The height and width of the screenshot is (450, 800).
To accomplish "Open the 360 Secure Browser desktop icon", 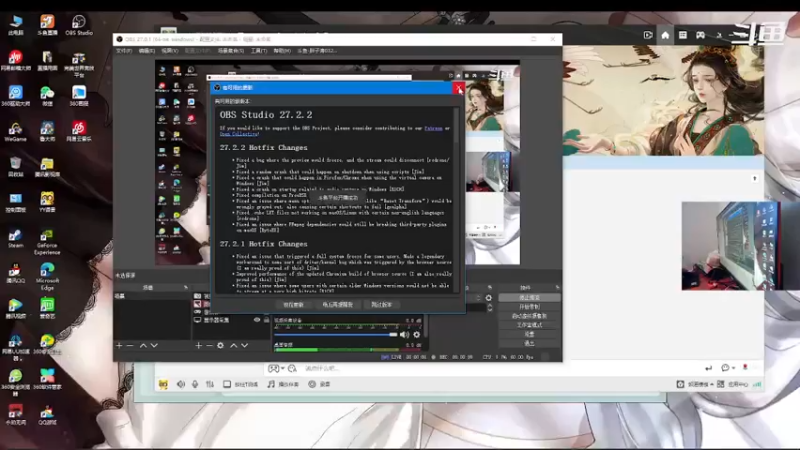I will tap(15, 380).
